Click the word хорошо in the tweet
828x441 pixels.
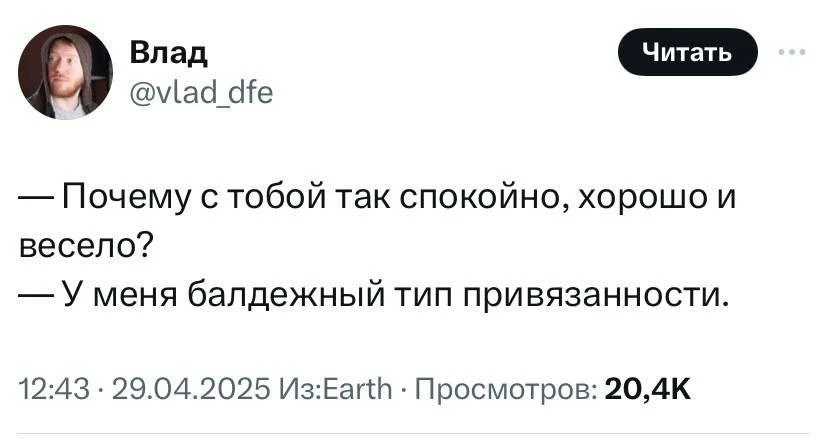[x=630, y=194]
